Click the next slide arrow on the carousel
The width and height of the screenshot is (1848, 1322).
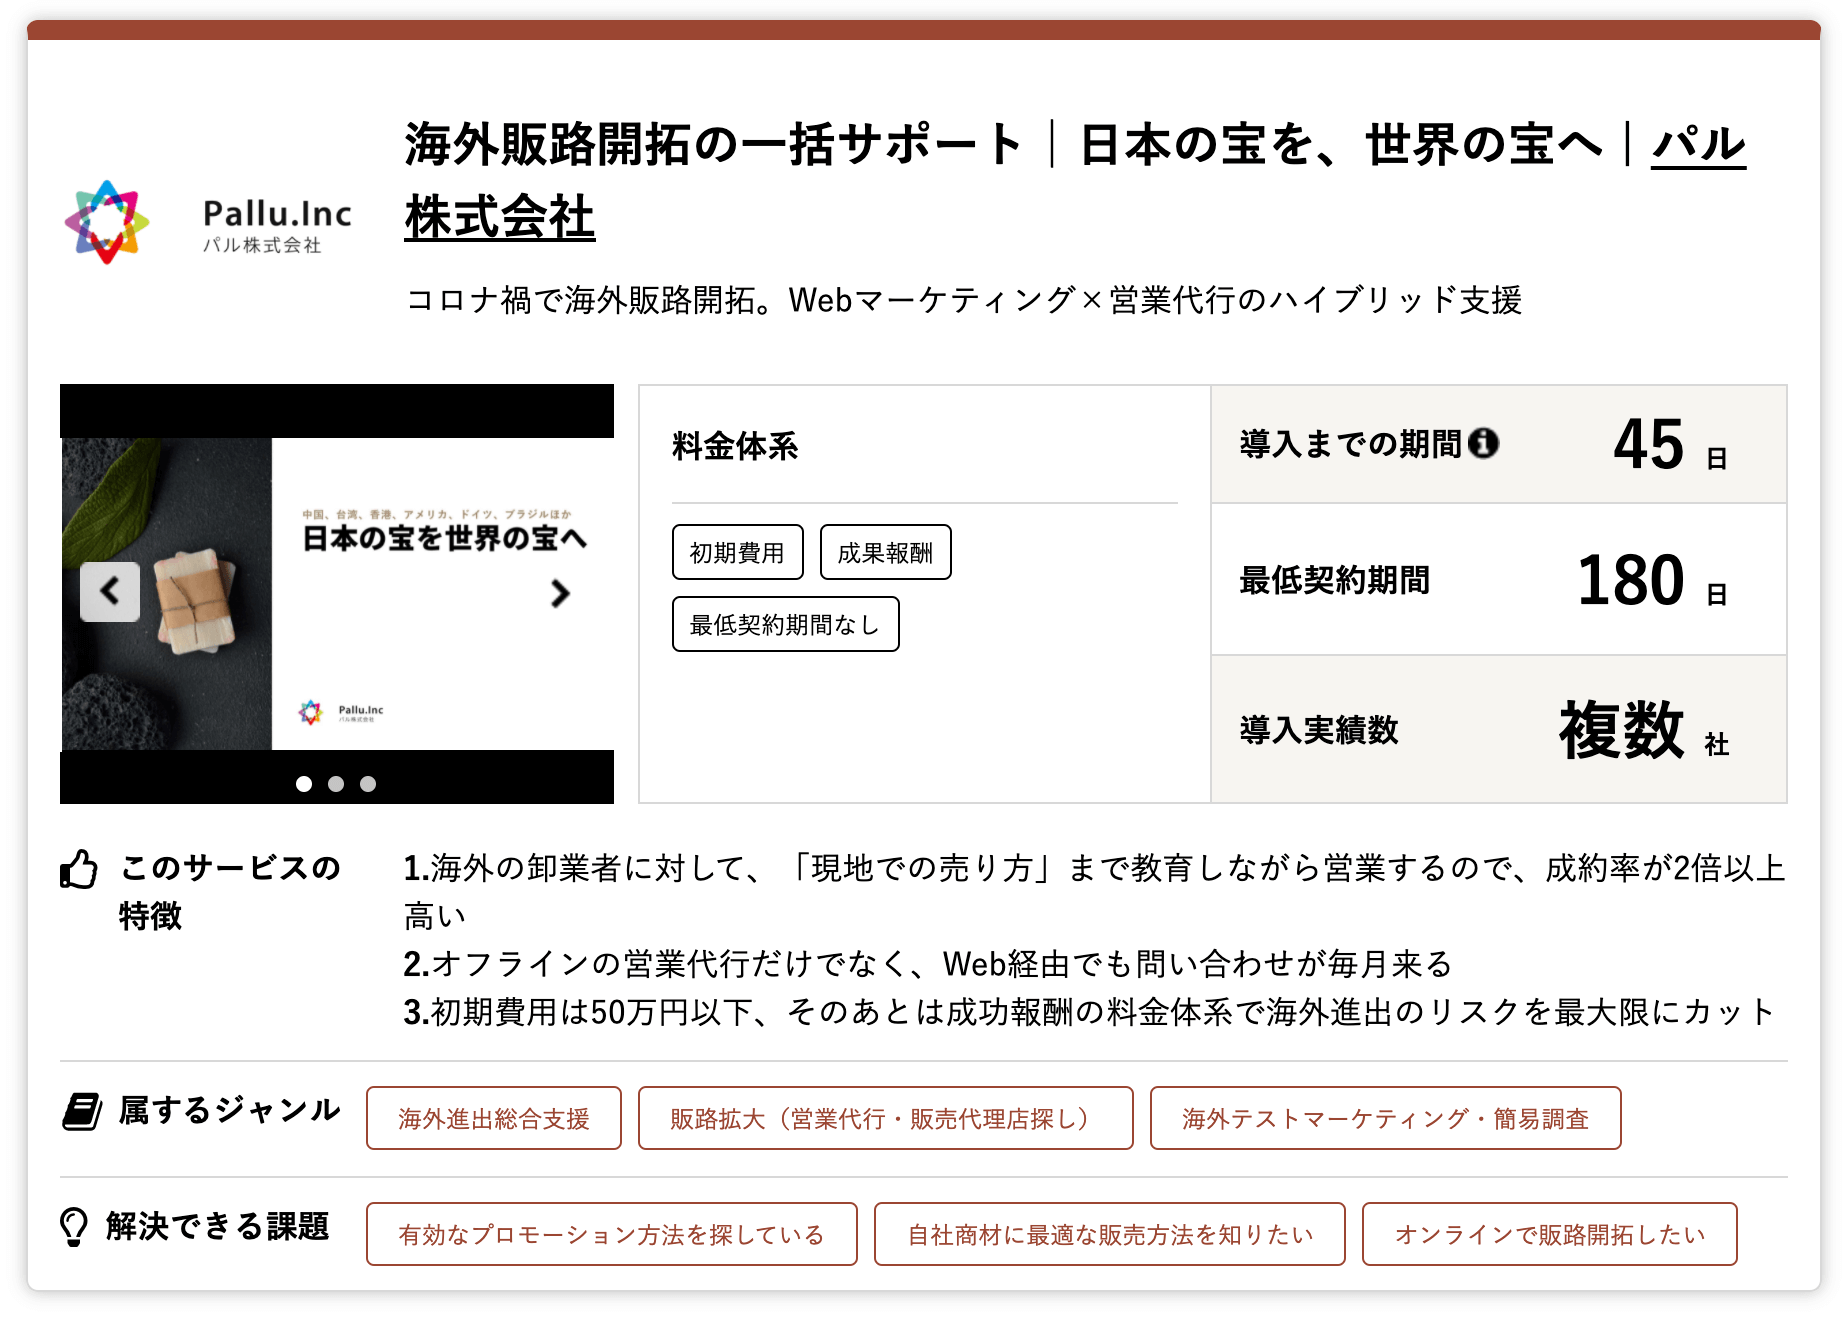point(560,593)
